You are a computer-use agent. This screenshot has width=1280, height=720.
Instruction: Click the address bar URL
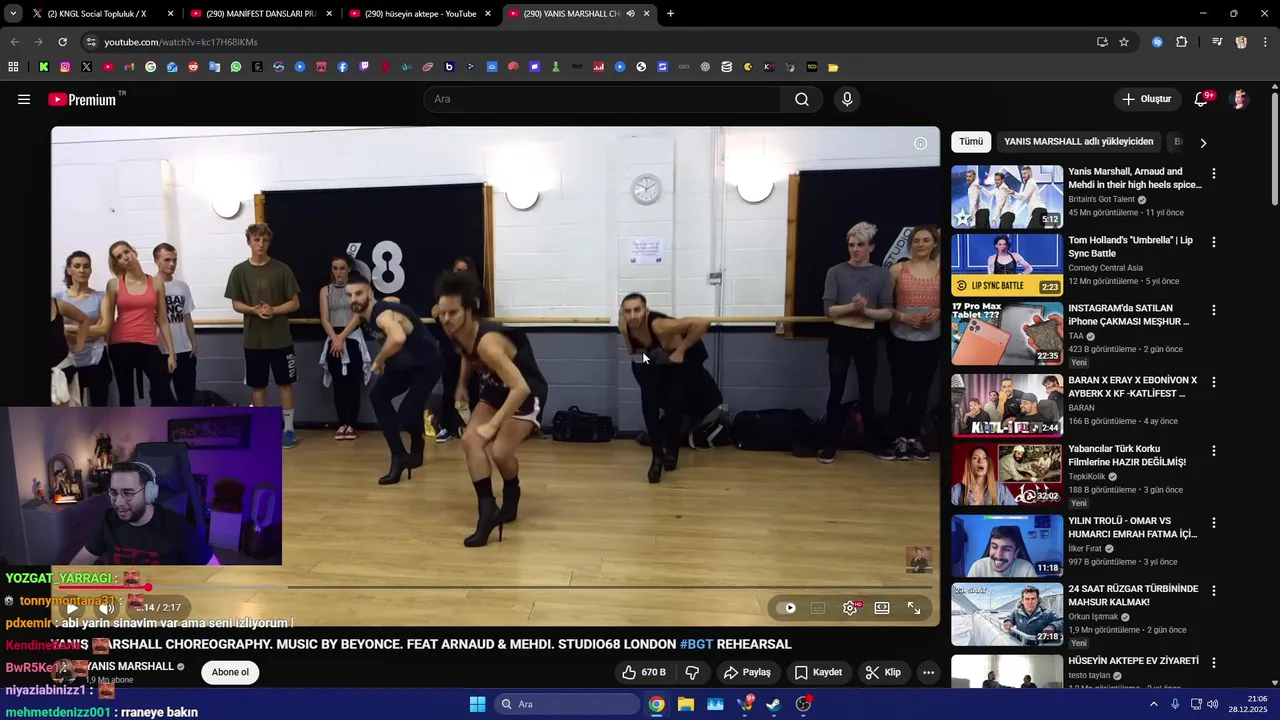coord(180,42)
